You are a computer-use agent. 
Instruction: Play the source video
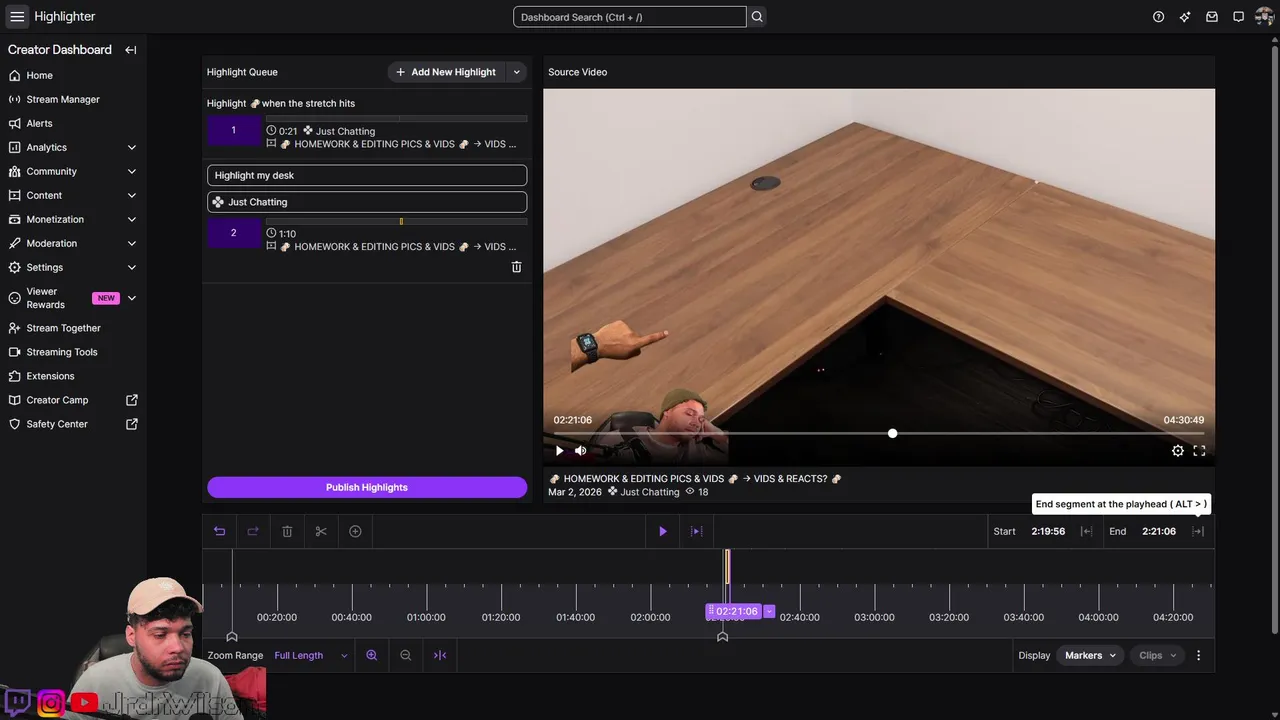click(x=560, y=451)
